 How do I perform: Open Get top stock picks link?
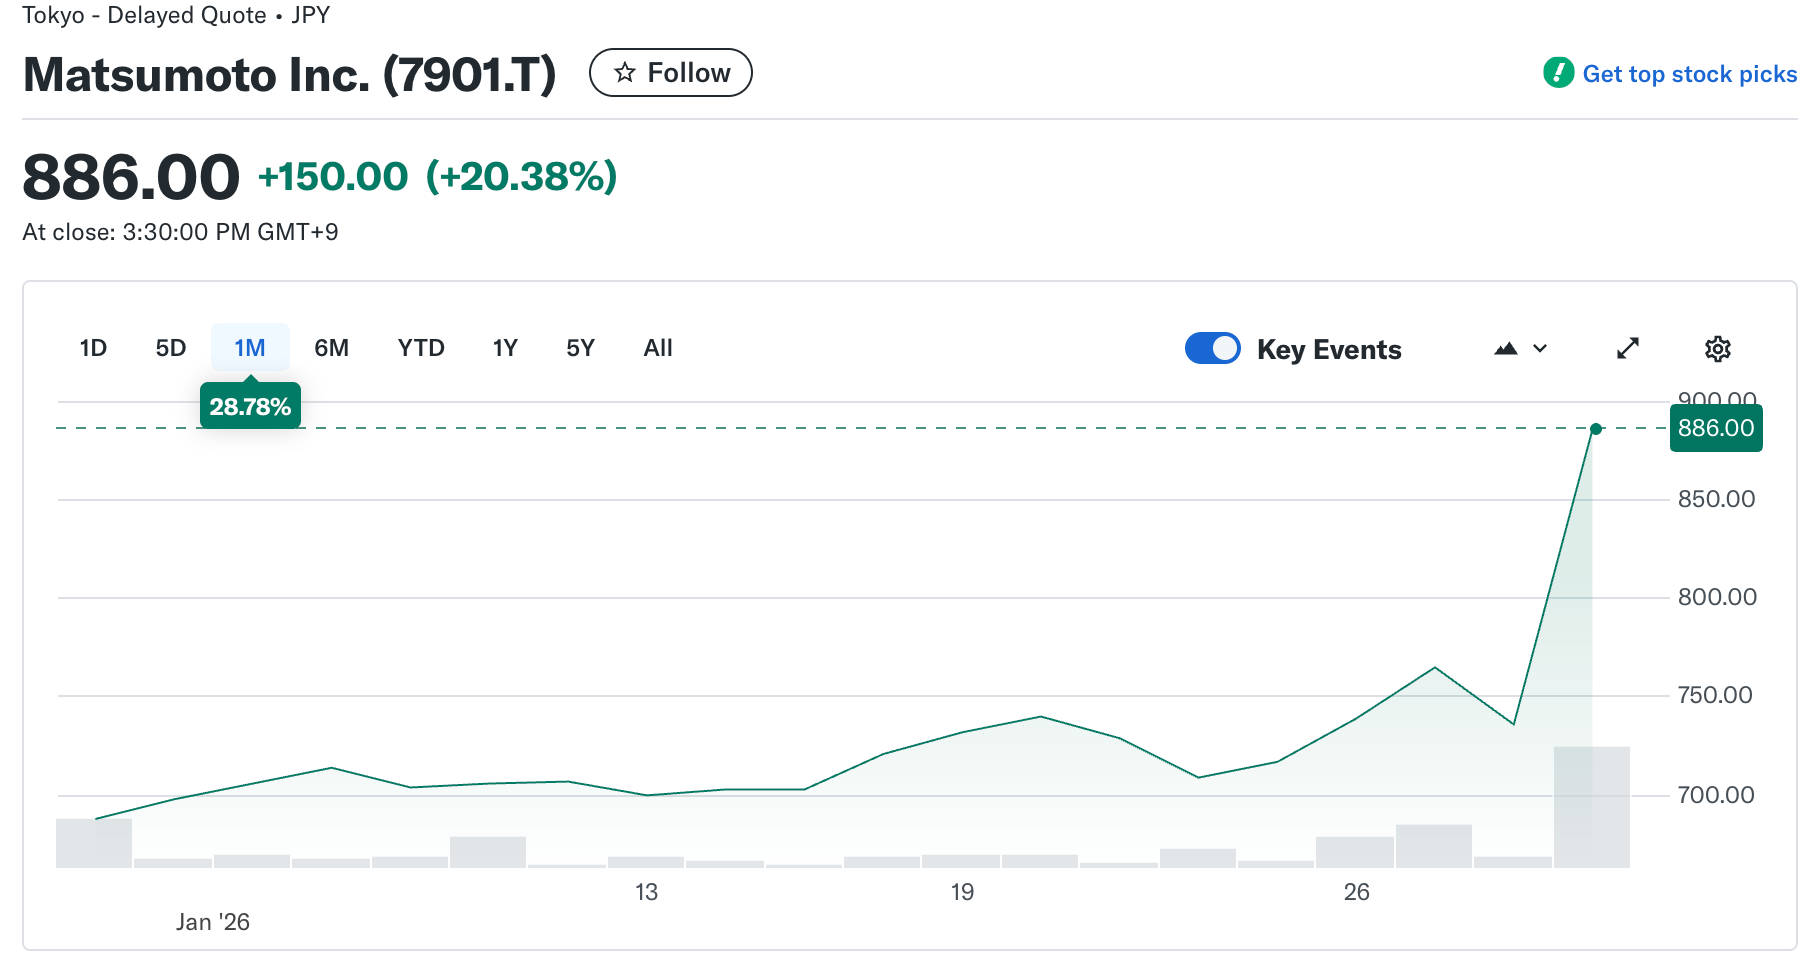1689,74
